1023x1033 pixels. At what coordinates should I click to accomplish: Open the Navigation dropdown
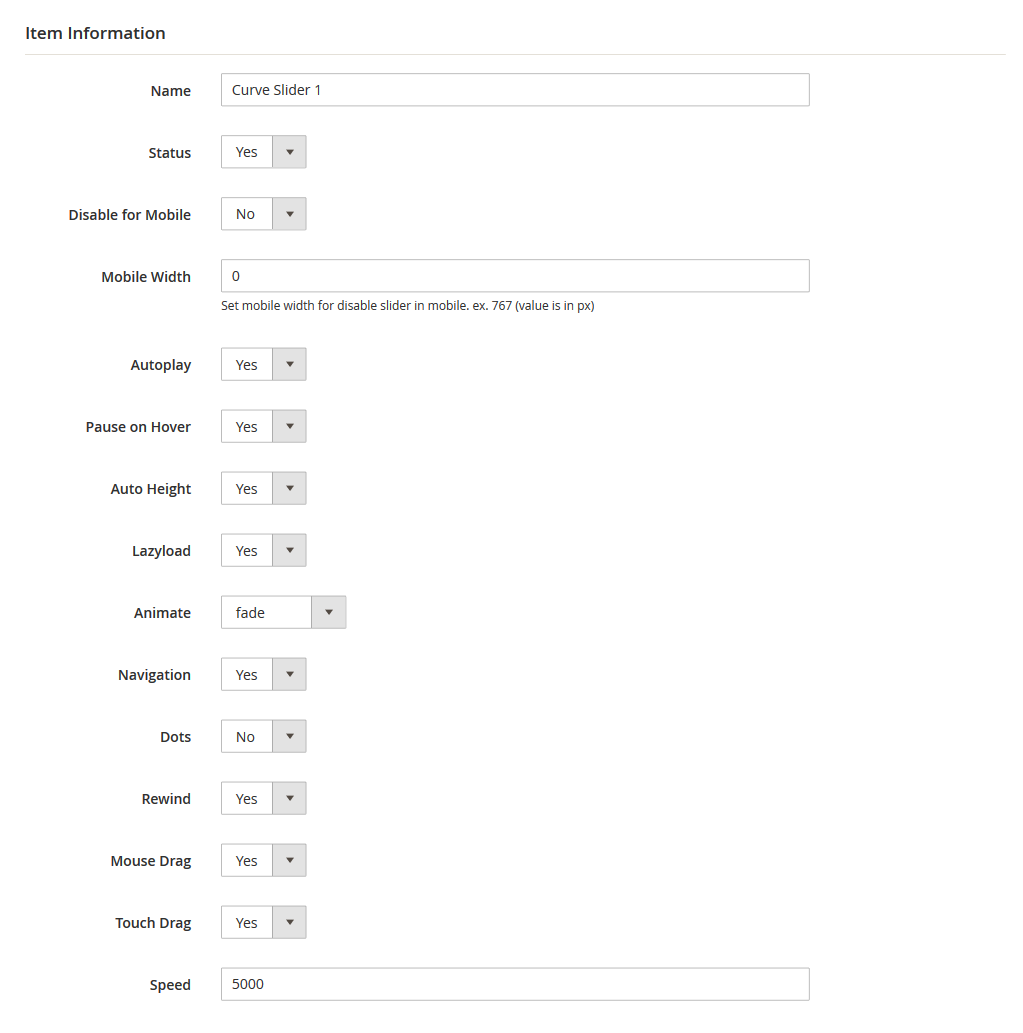[x=263, y=675]
